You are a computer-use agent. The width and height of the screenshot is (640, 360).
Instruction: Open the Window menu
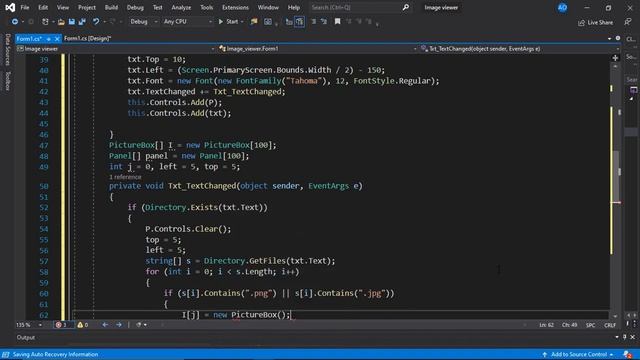point(268,7)
